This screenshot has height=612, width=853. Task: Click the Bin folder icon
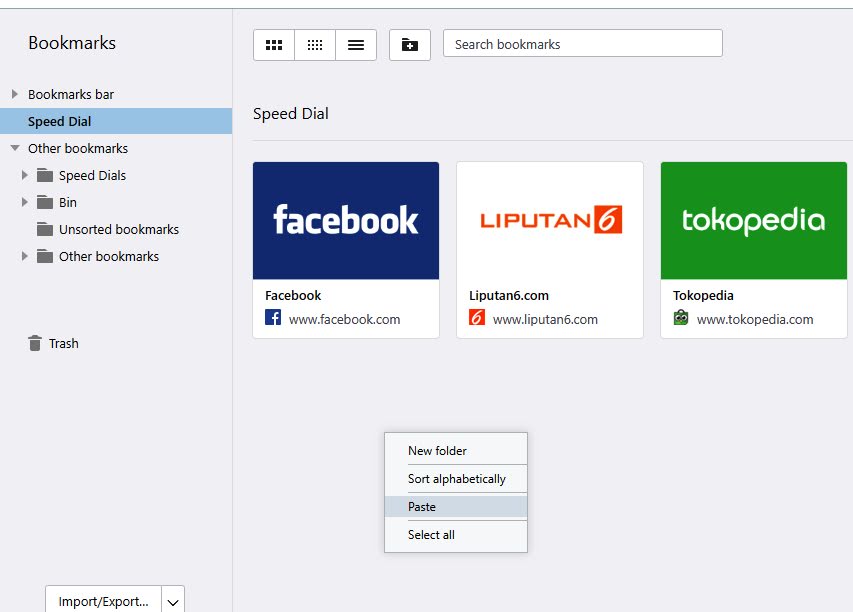click(45, 202)
